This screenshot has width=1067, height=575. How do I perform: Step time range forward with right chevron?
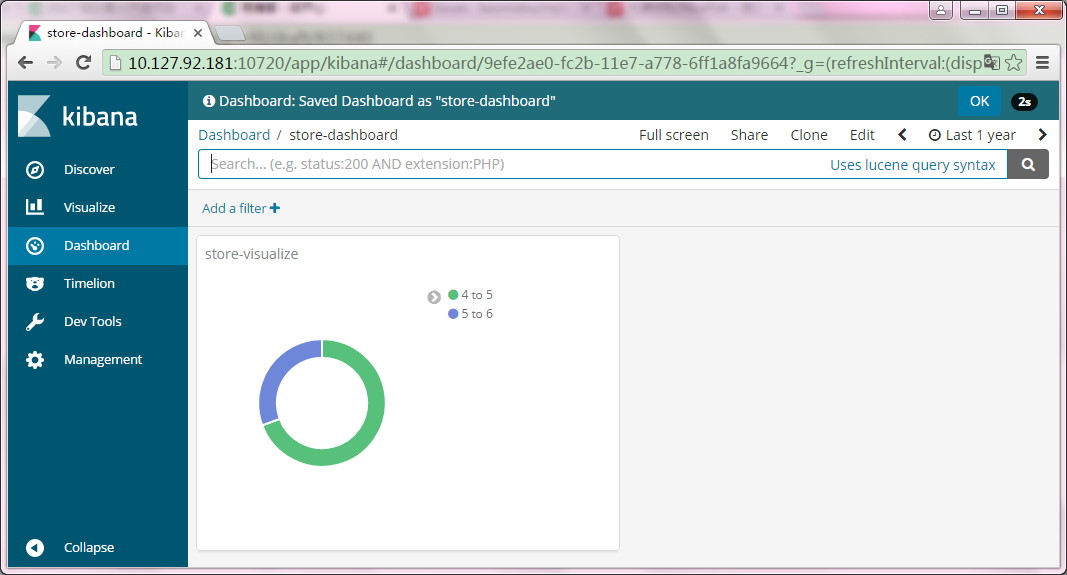(1042, 135)
